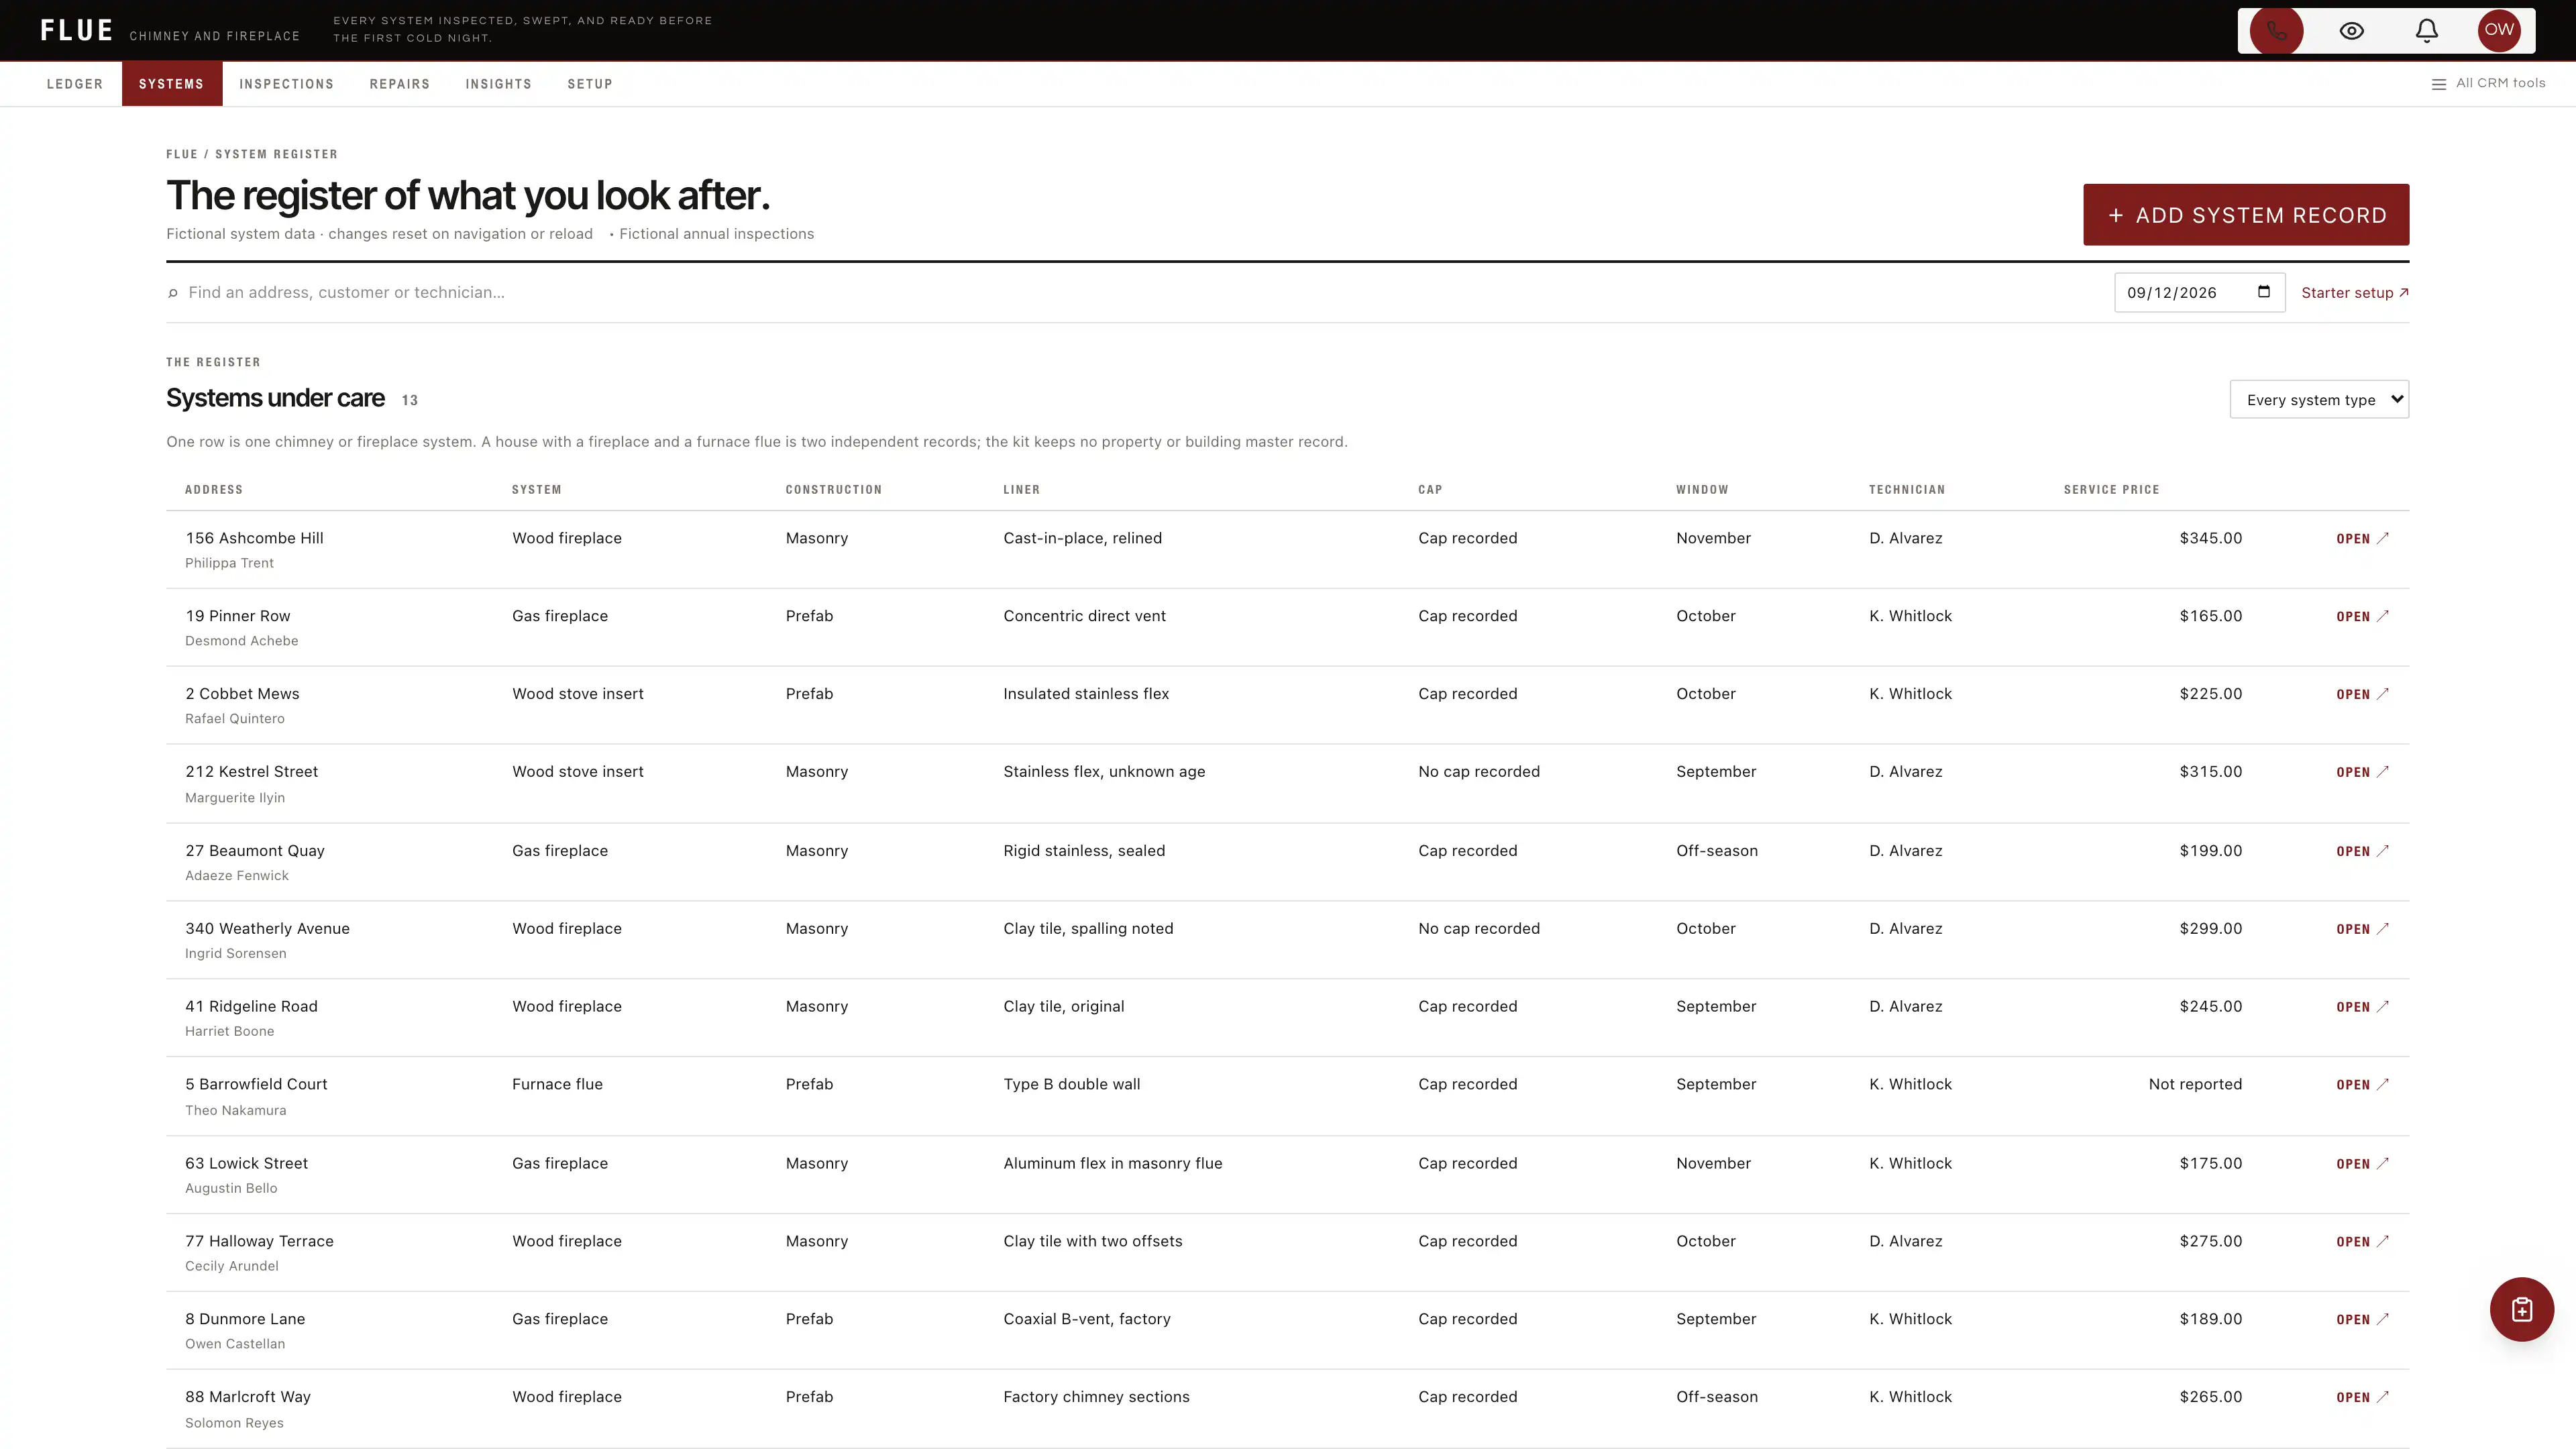The height and width of the screenshot is (1449, 2576).
Task: Click OPEN for 77 Halloway Terrace
Action: pos(2362,1242)
